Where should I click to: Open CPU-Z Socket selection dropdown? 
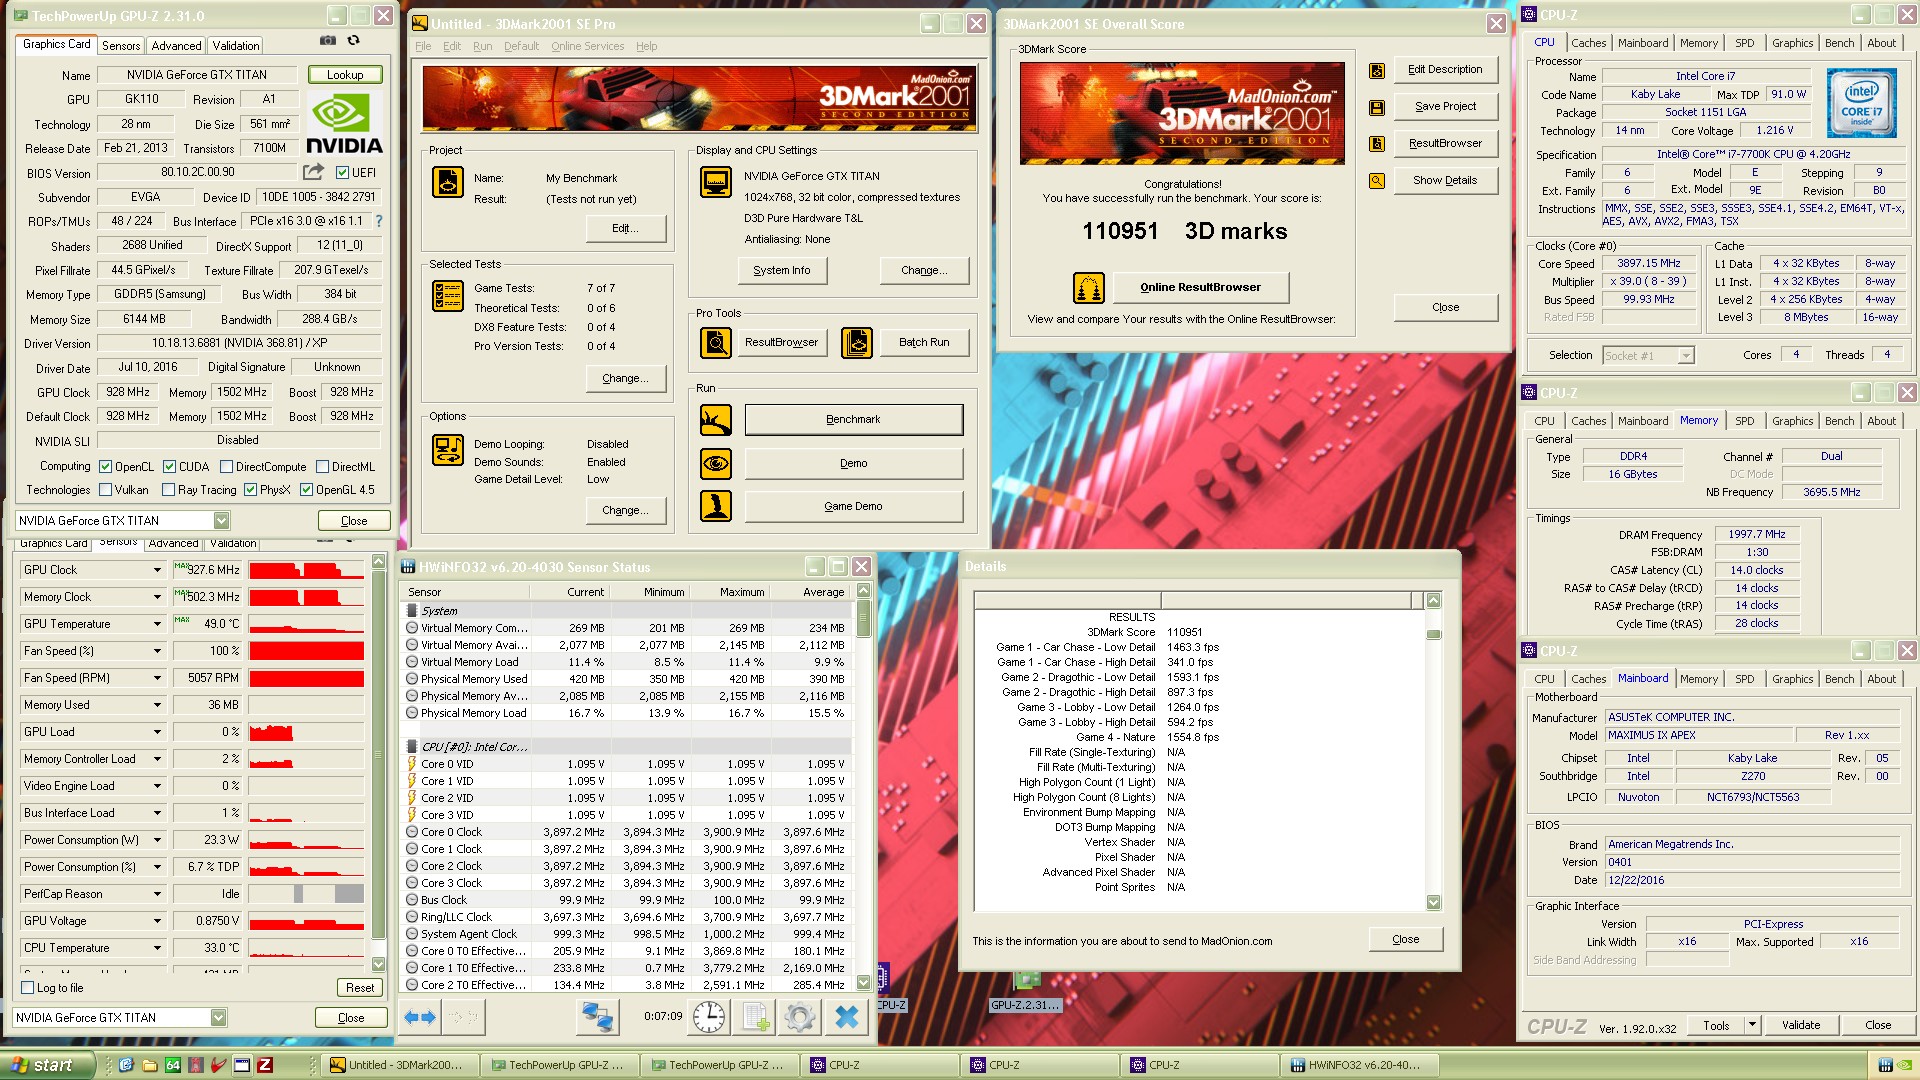tap(1686, 356)
